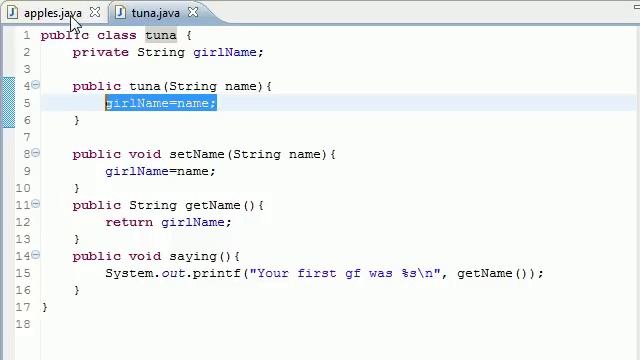Click 'String' type on line 11
The height and width of the screenshot is (360, 640).
[x=153, y=205]
